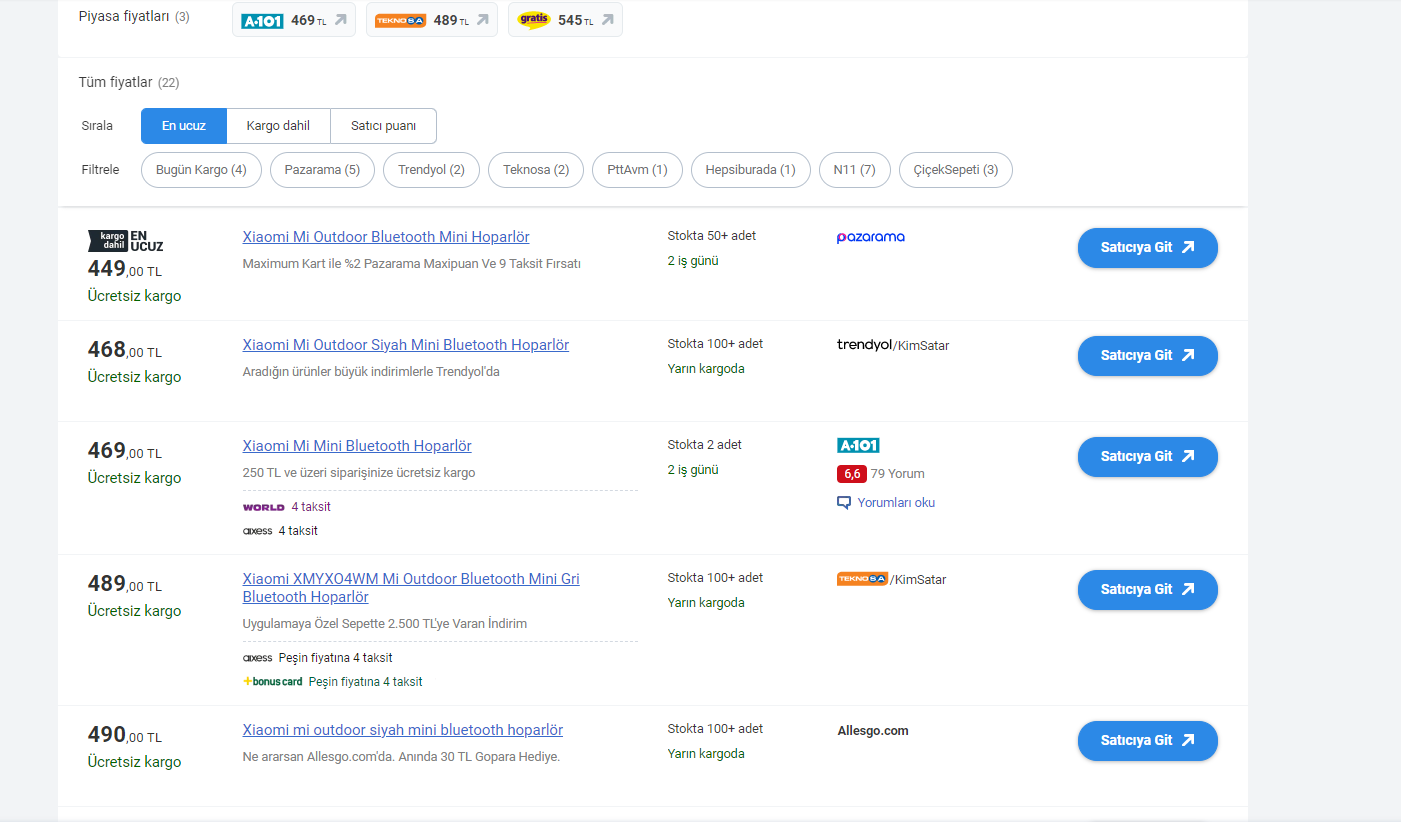Click the Axess Peşin fiyatına 4 taksit option

318,658
